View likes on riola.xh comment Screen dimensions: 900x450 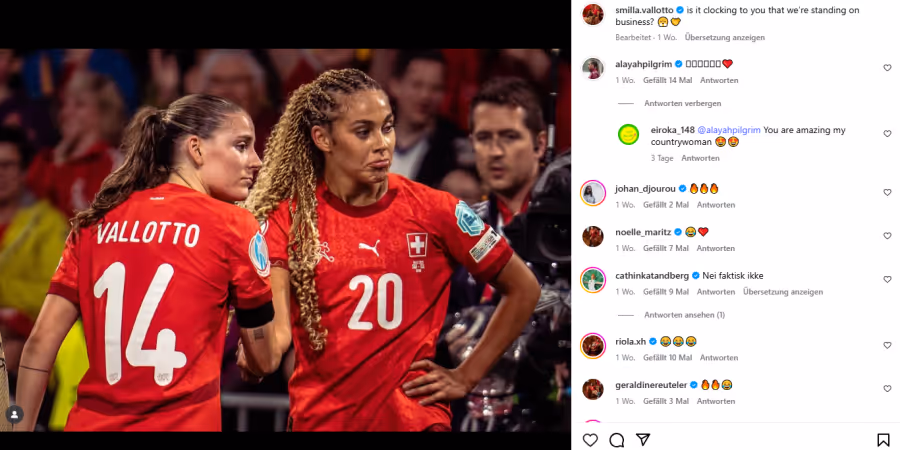(x=668, y=358)
